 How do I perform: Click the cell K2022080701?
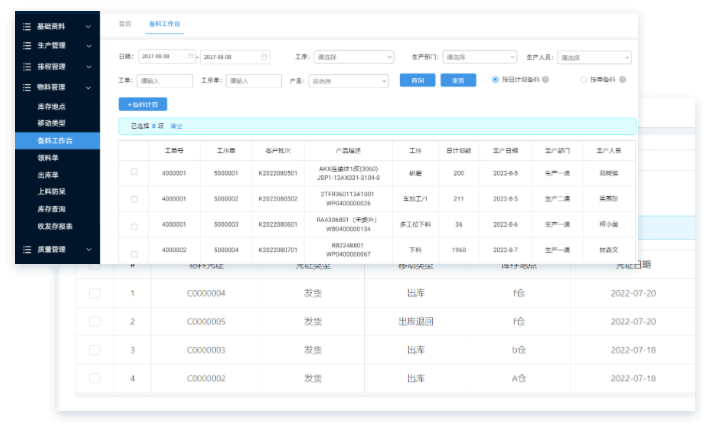(278, 250)
